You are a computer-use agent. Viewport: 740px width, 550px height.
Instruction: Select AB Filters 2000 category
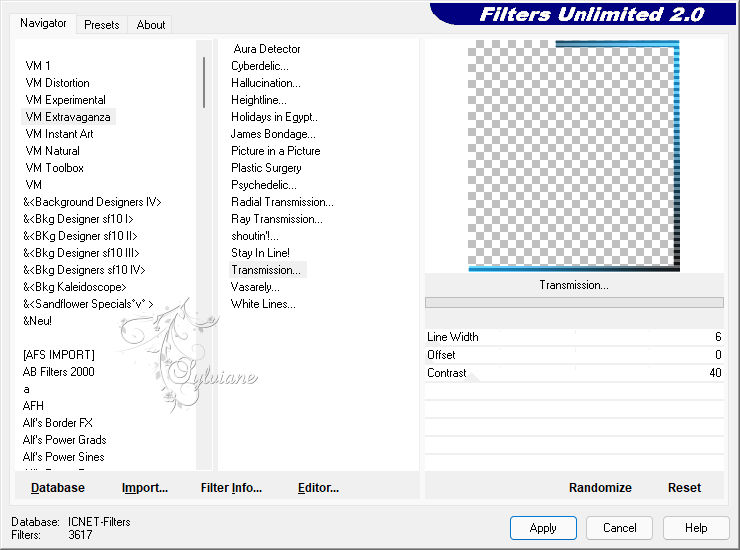[x=59, y=372]
